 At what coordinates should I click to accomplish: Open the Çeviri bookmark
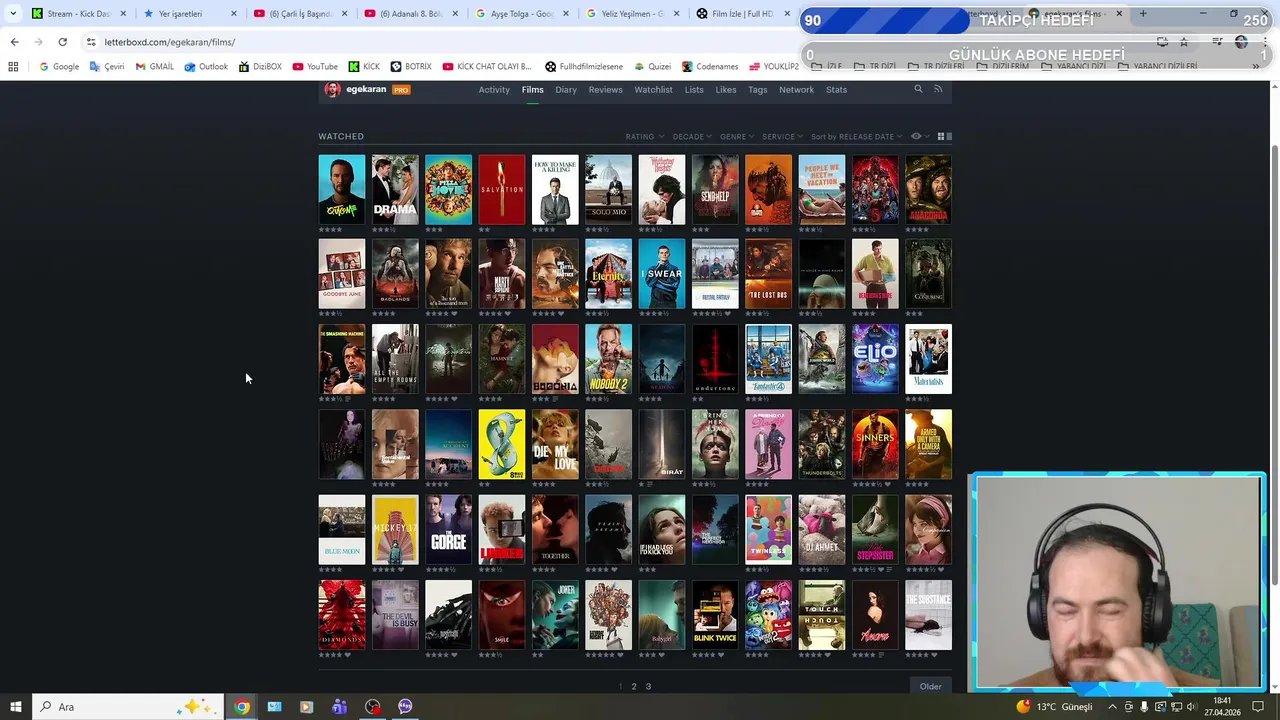108,66
